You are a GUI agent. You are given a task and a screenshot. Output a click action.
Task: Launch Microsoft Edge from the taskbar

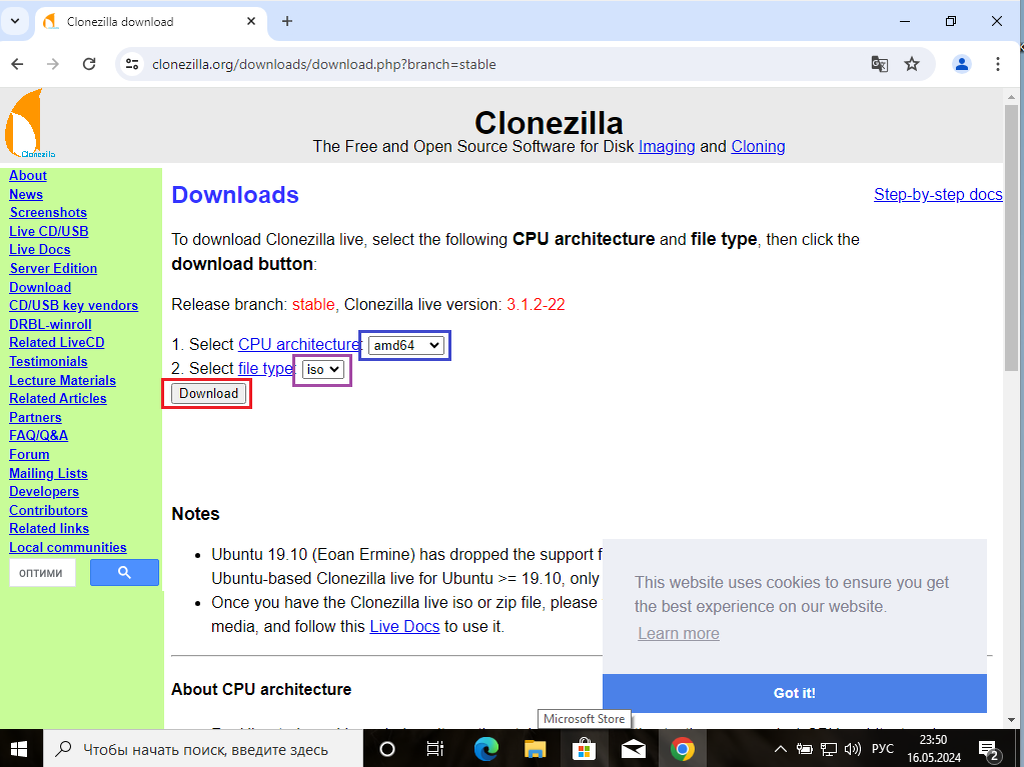pyautogui.click(x=486, y=749)
